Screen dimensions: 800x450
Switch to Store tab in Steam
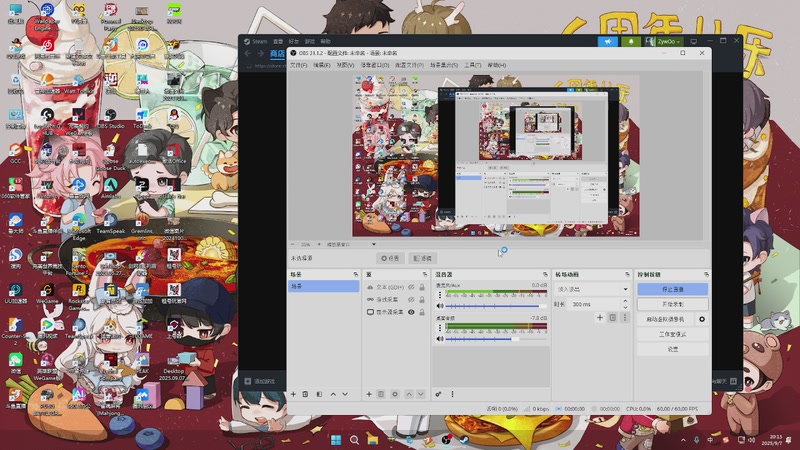point(277,53)
